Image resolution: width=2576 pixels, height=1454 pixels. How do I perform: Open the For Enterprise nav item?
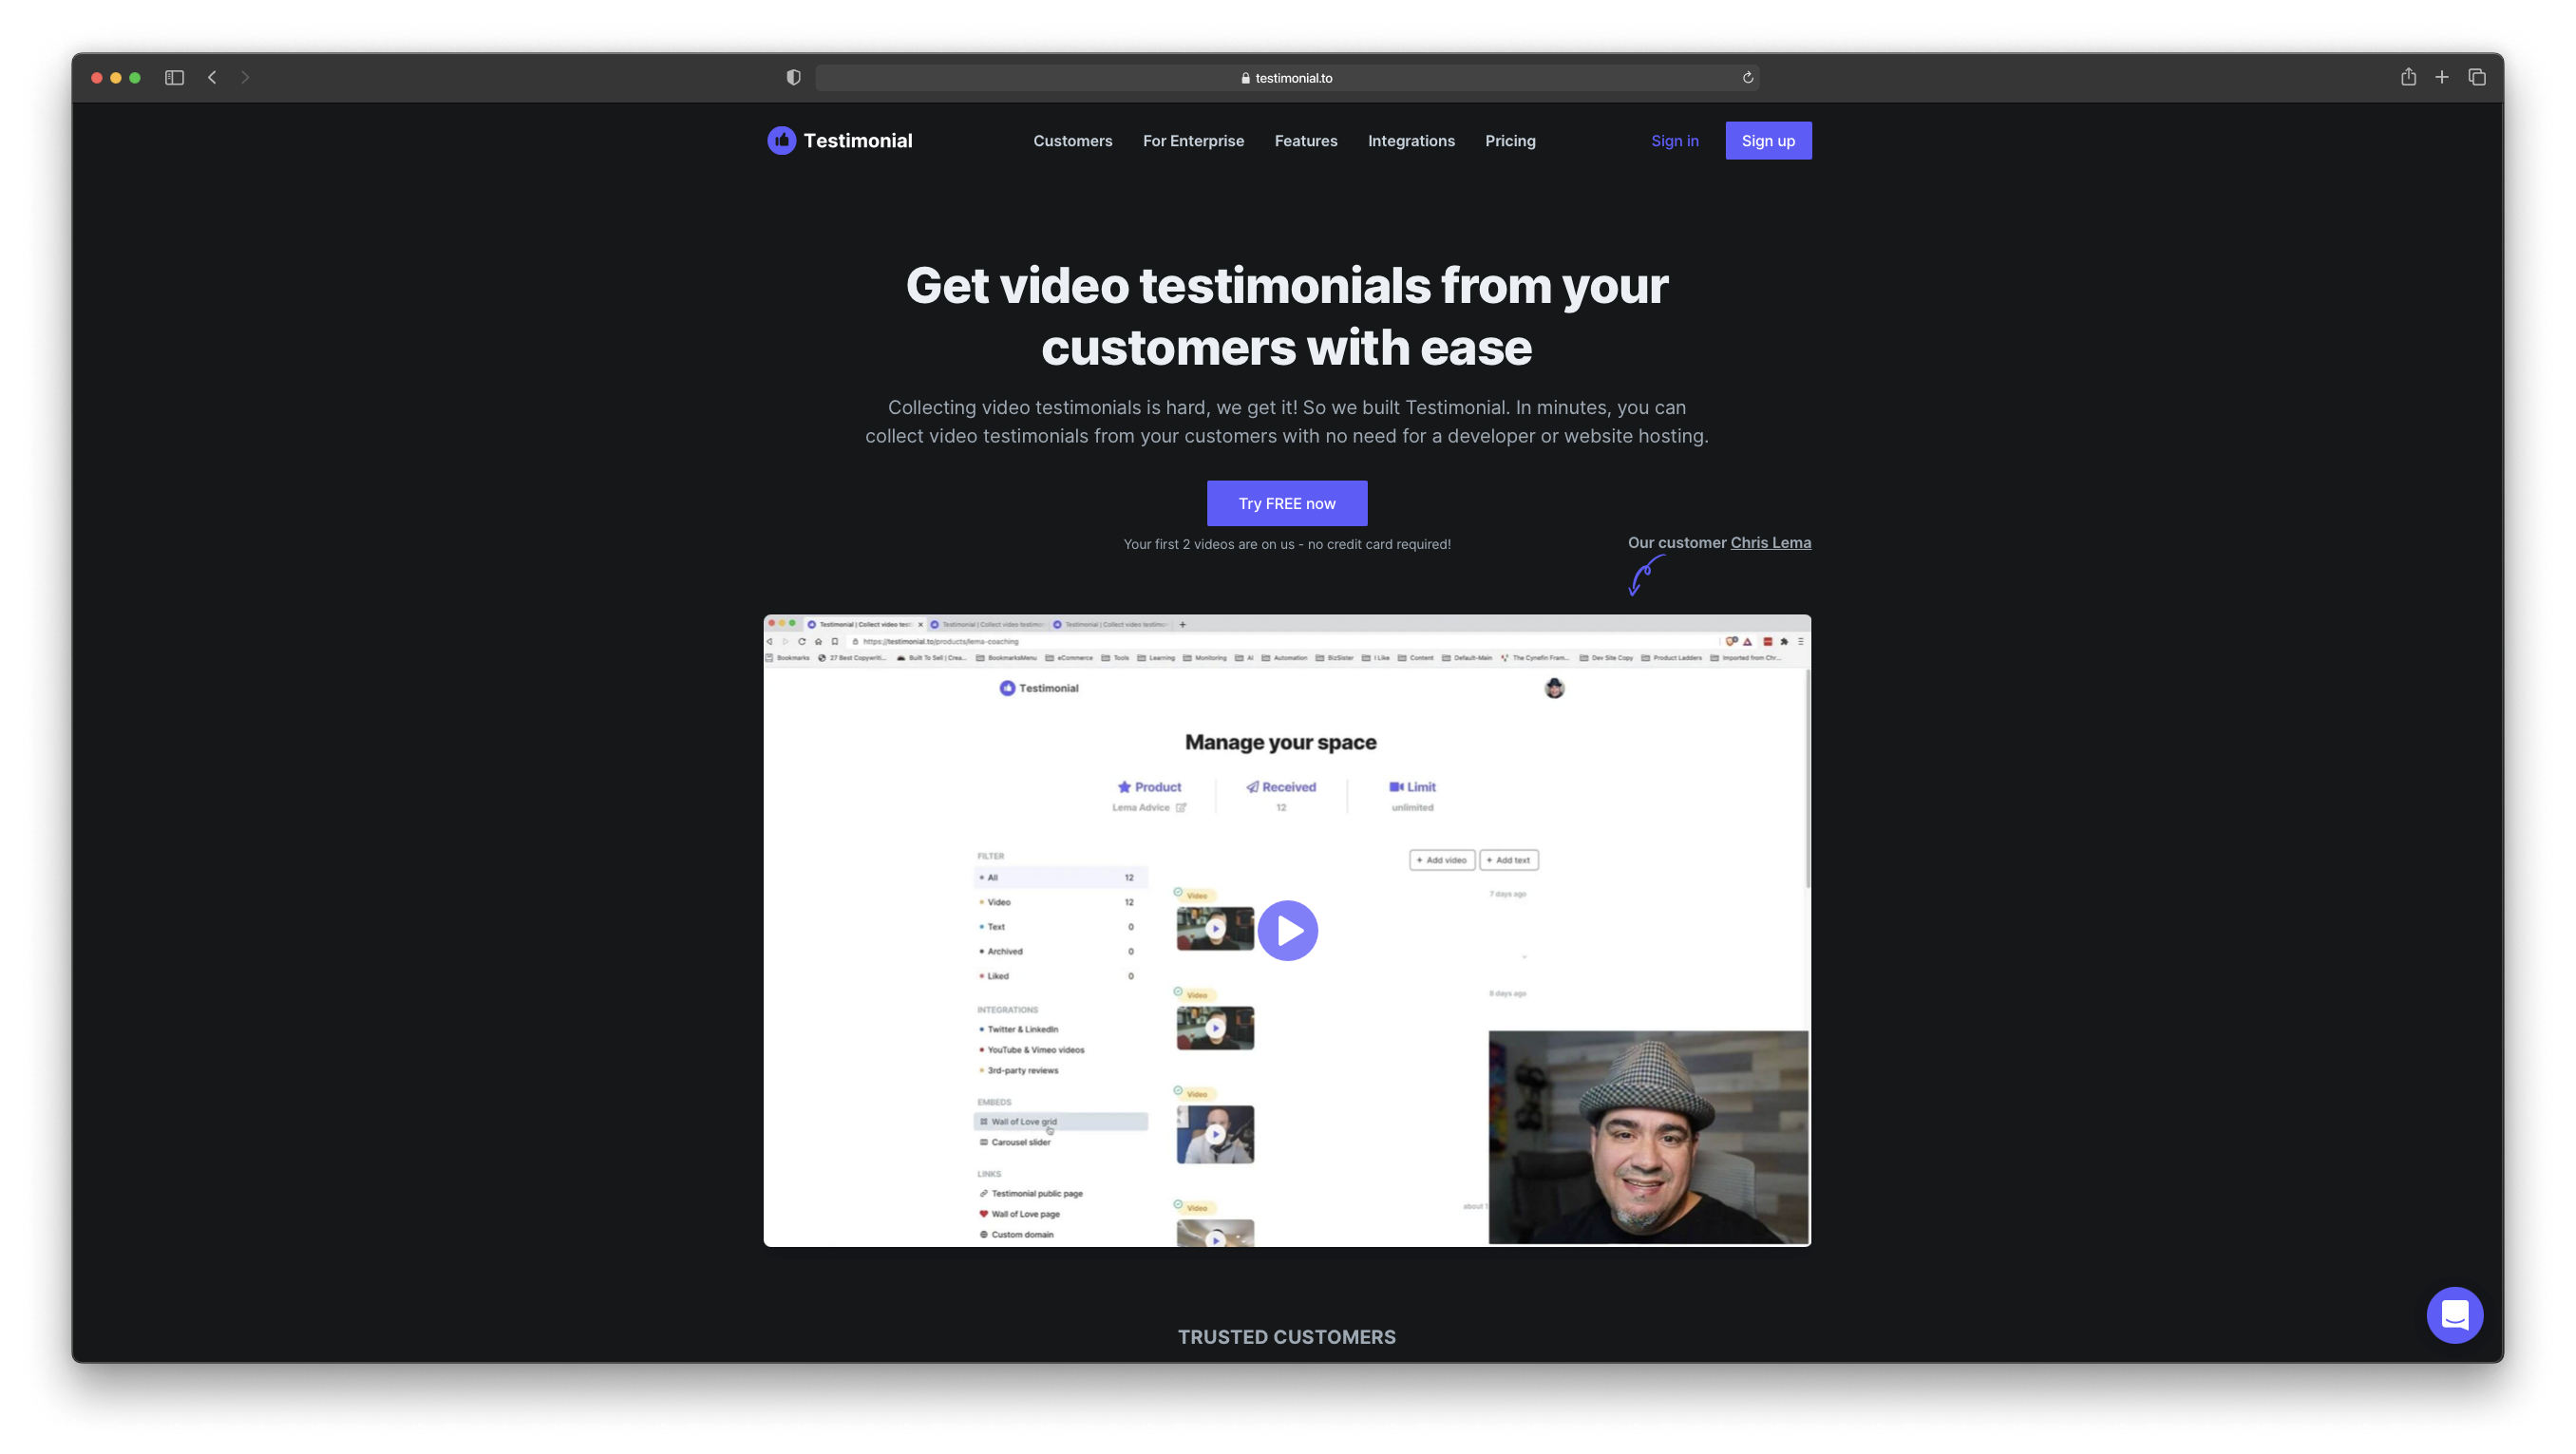click(x=1193, y=141)
